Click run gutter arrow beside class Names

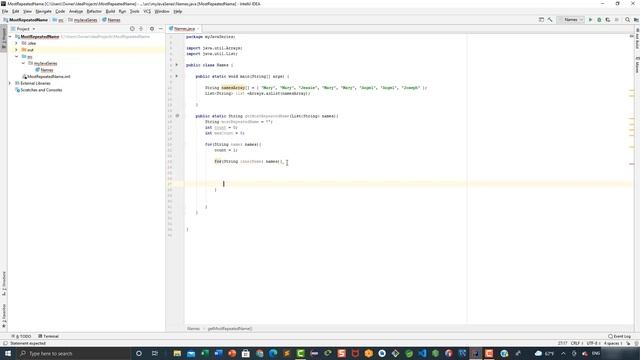point(177,64)
